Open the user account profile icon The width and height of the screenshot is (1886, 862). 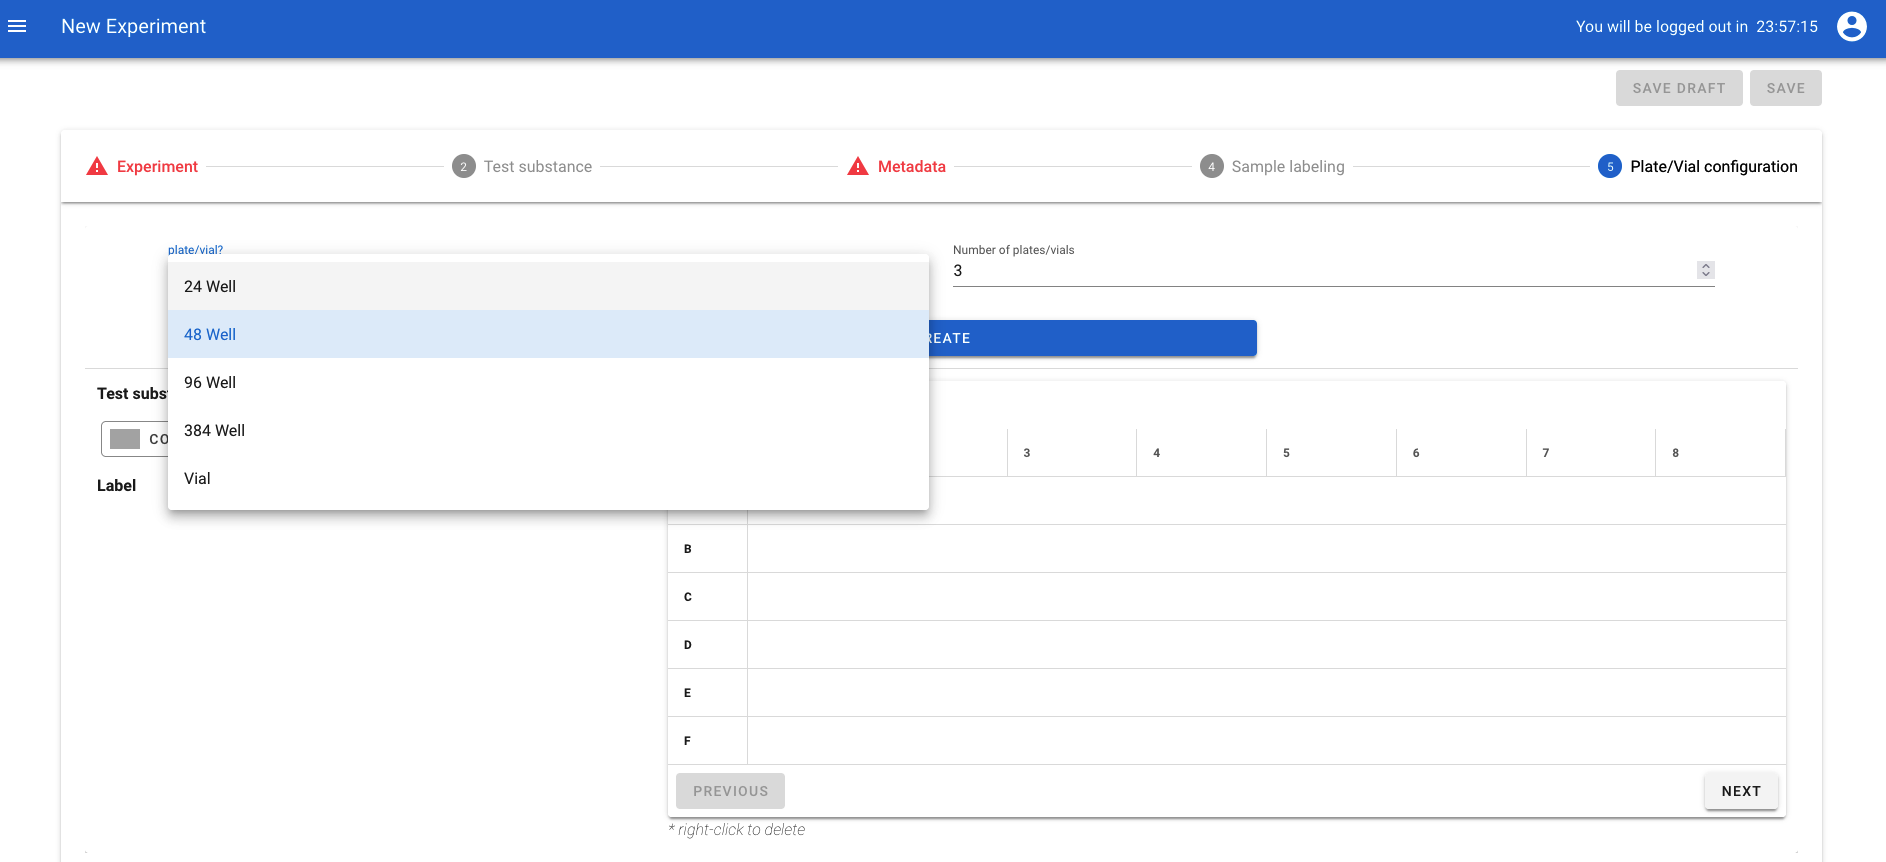click(x=1851, y=27)
